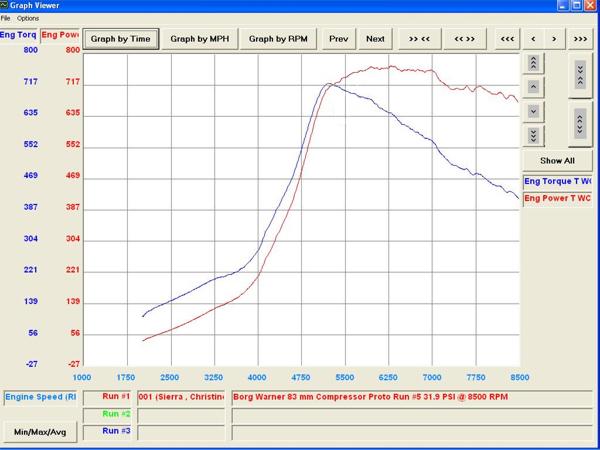Click the vertical compress button
Screen dimensions: 600x450
tap(580, 74)
